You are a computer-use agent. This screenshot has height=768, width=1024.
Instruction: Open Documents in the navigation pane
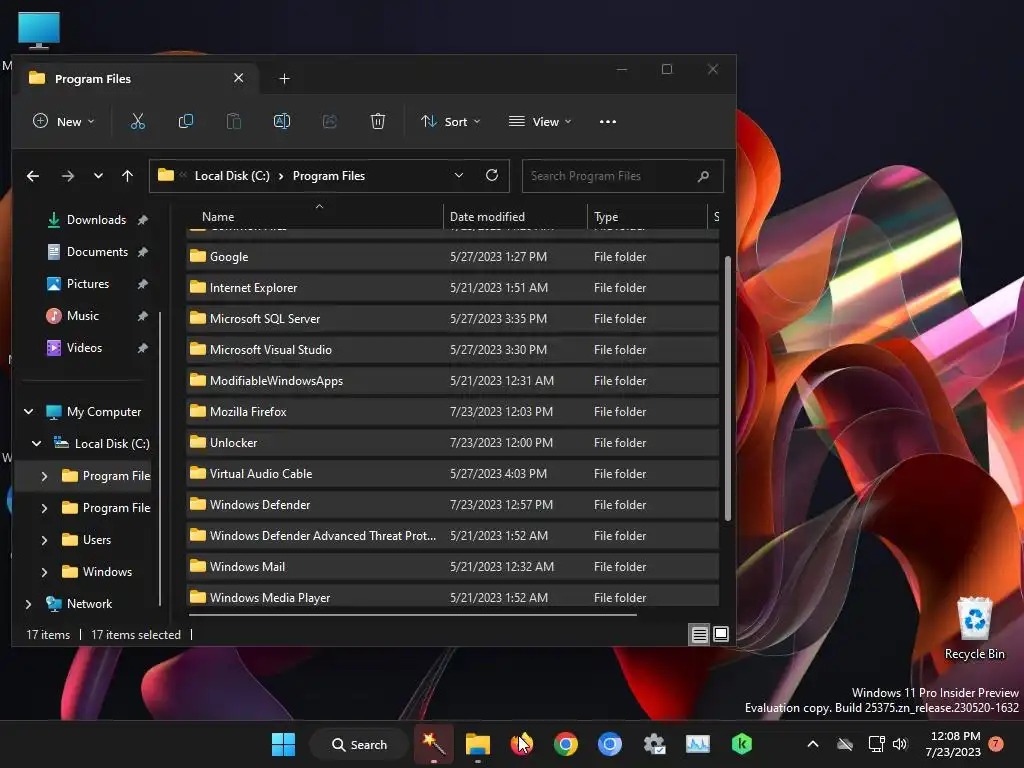tap(97, 252)
